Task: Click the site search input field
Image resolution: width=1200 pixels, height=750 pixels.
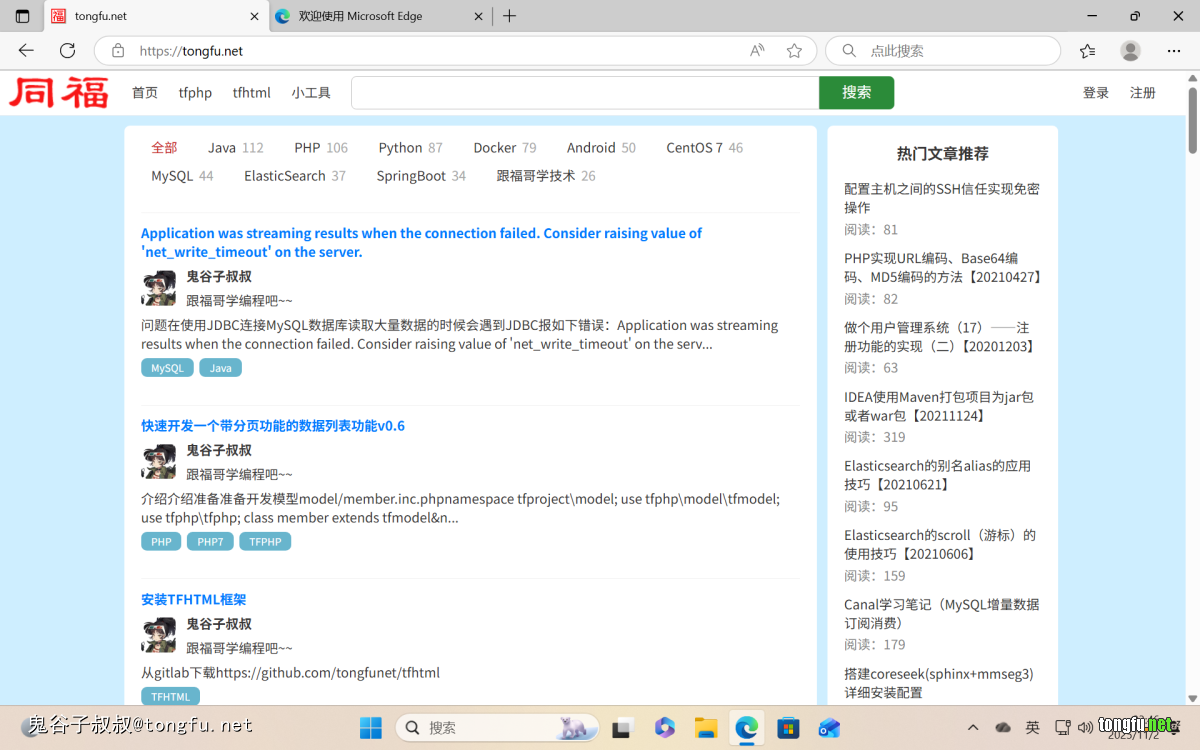Action: 584,93
